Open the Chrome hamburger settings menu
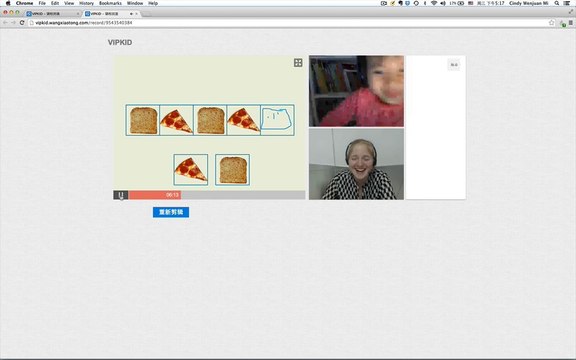Viewport: 576px width, 360px height. 570,23
